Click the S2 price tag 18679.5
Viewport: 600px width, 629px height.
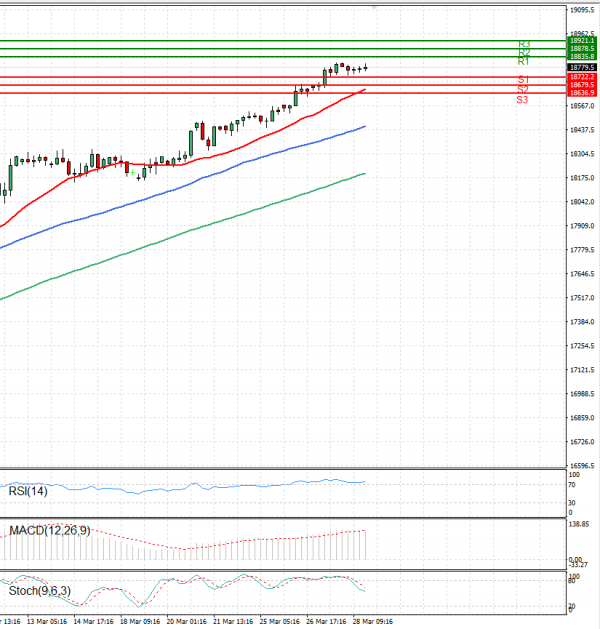[582, 85]
